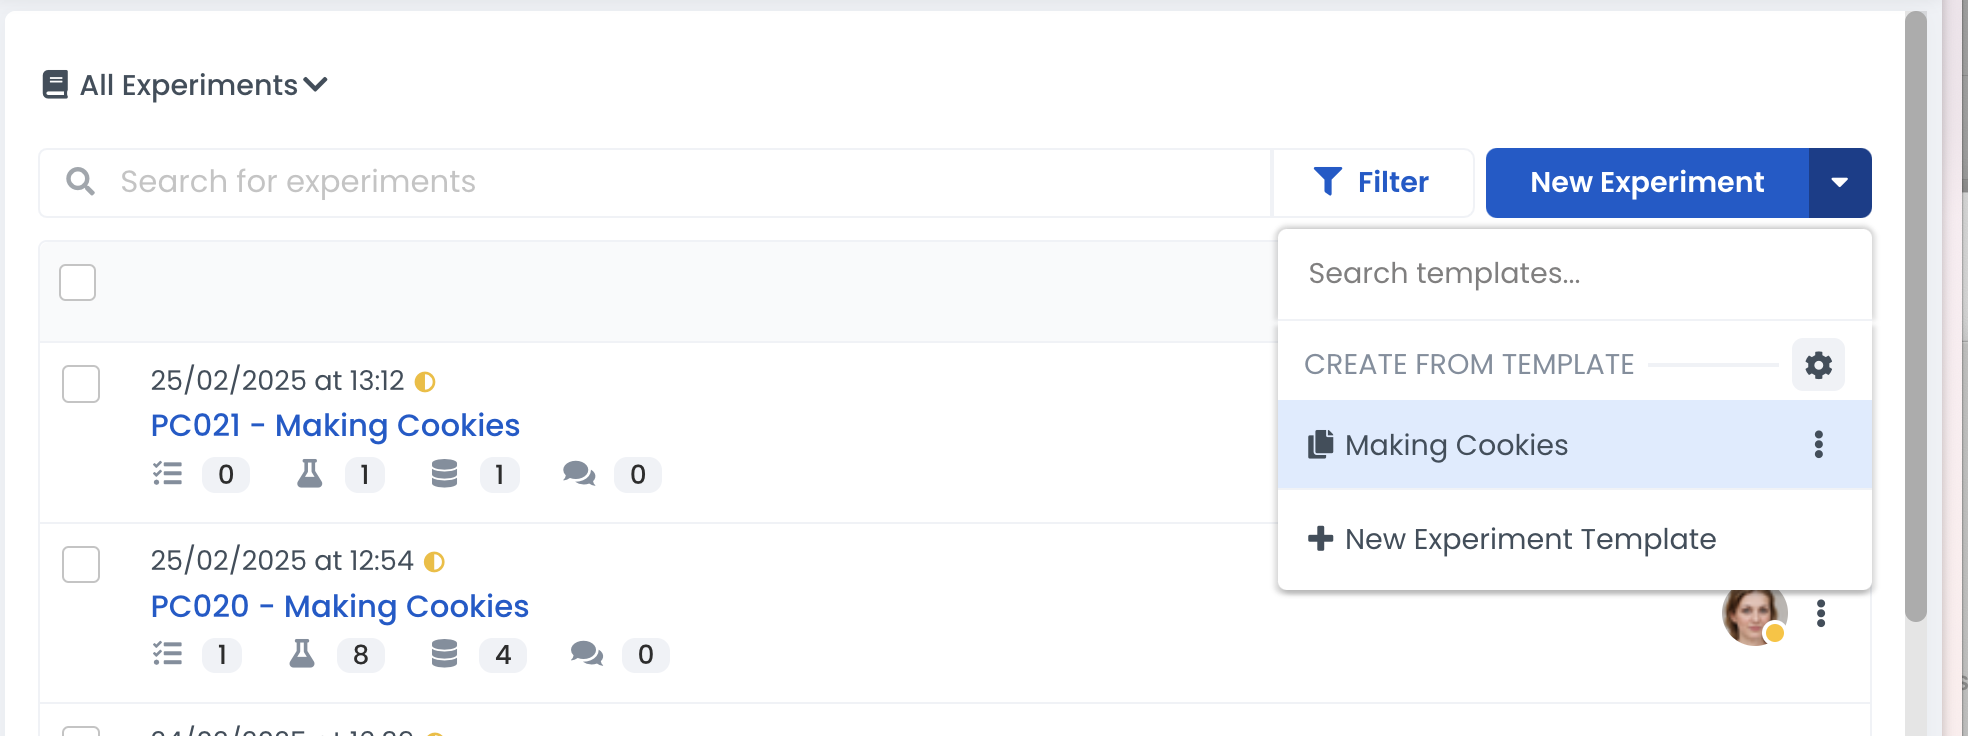Click the funnel Filter icon

(x=1327, y=182)
